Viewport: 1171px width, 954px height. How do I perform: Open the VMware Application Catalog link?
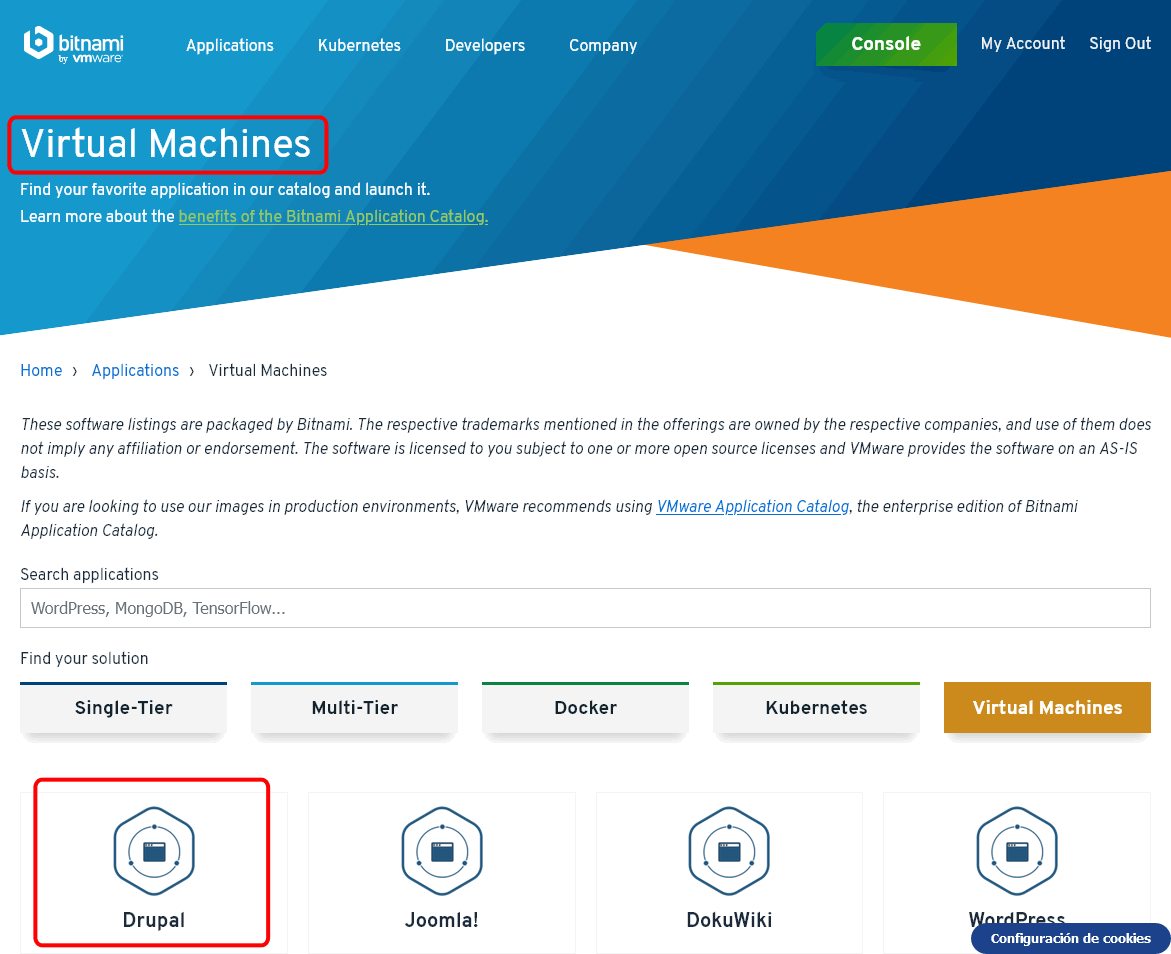753,507
